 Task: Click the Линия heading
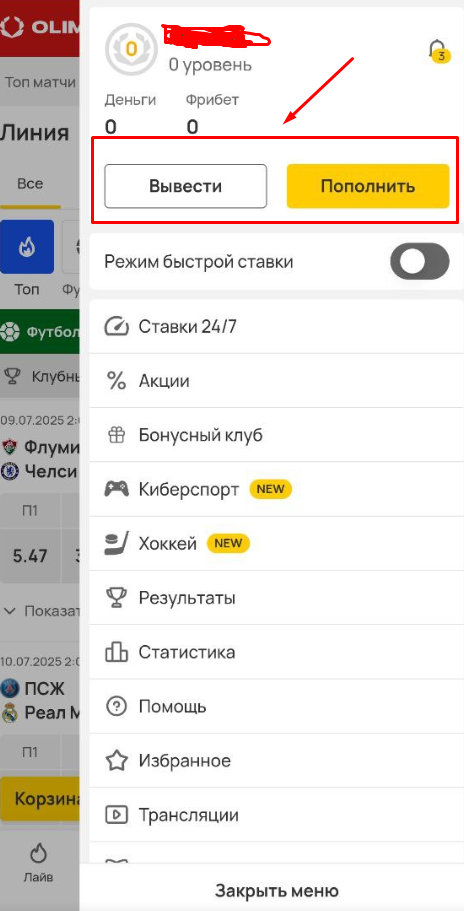tap(35, 133)
